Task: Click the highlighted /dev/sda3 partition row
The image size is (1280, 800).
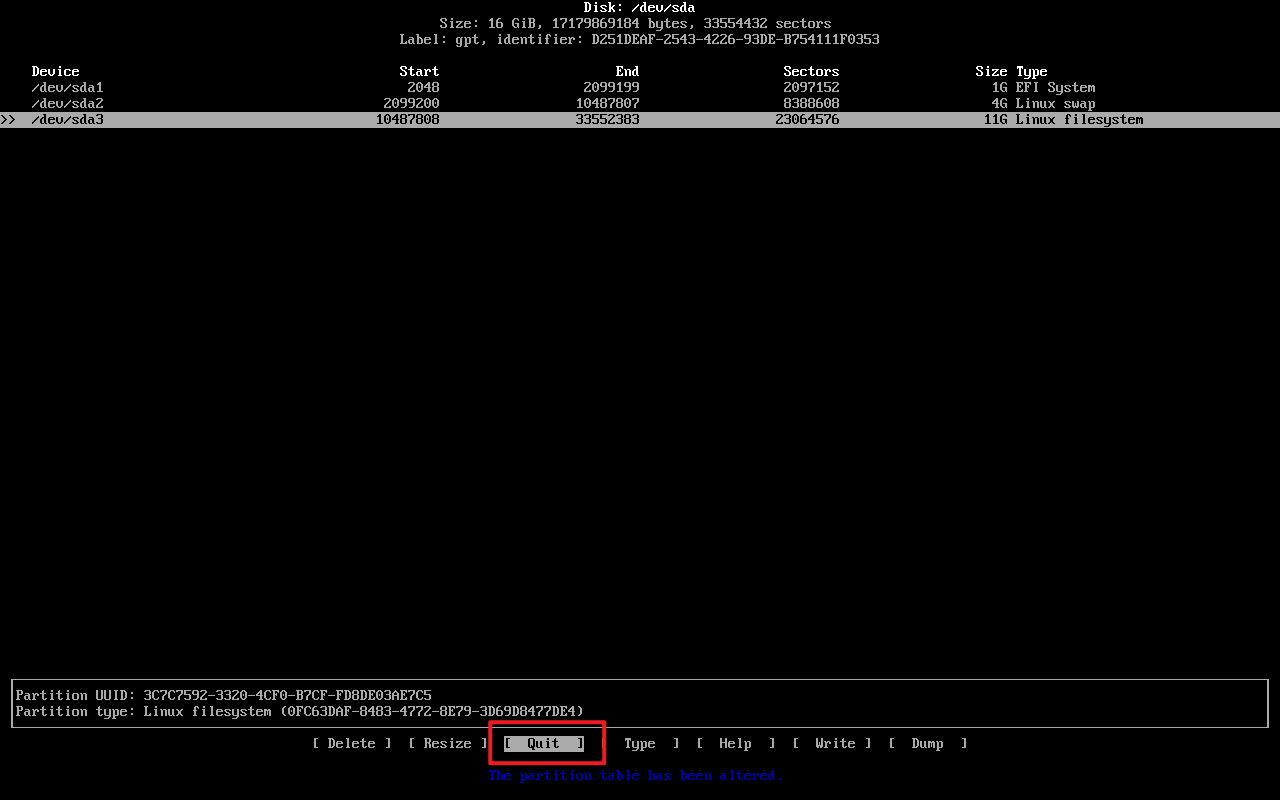Action: pyautogui.click(x=67, y=119)
